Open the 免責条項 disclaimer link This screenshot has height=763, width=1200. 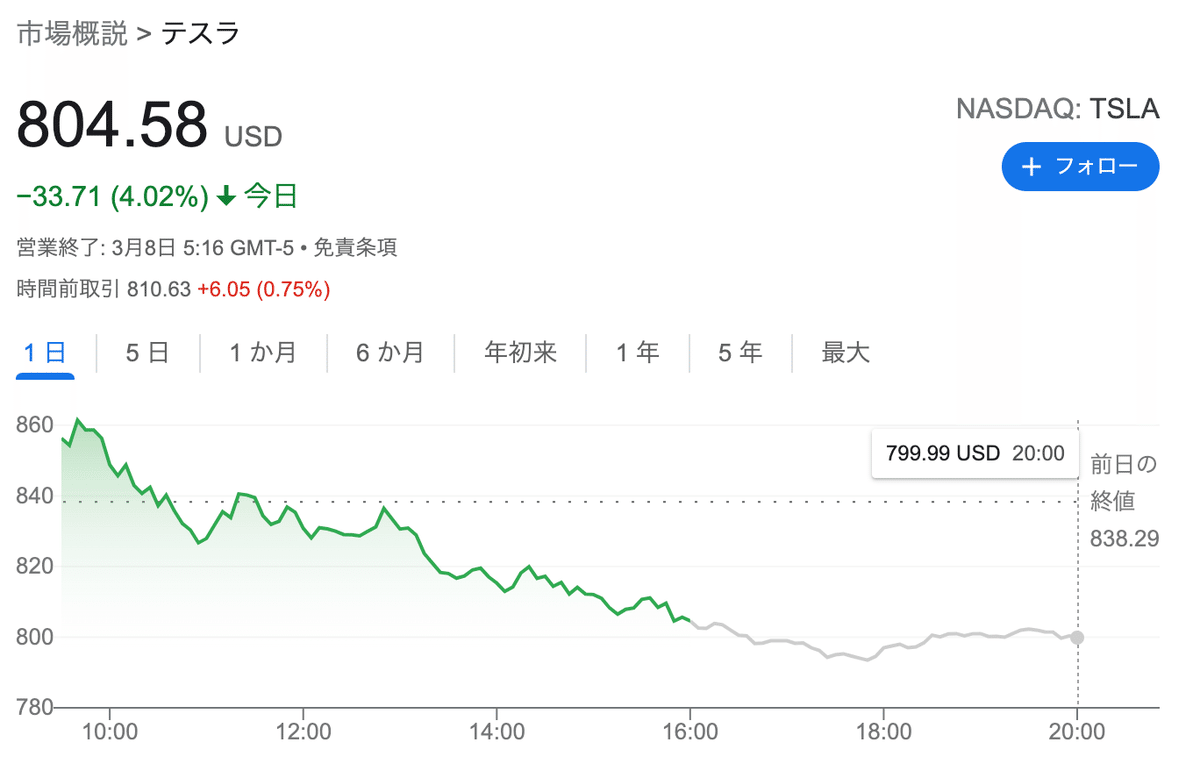(x=357, y=247)
